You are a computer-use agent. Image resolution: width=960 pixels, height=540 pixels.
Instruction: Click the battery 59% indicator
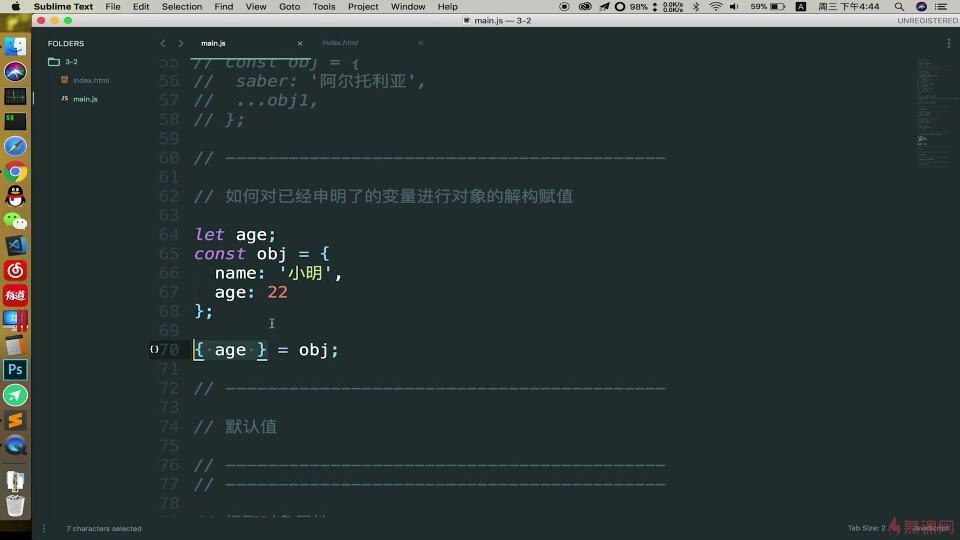[768, 7]
